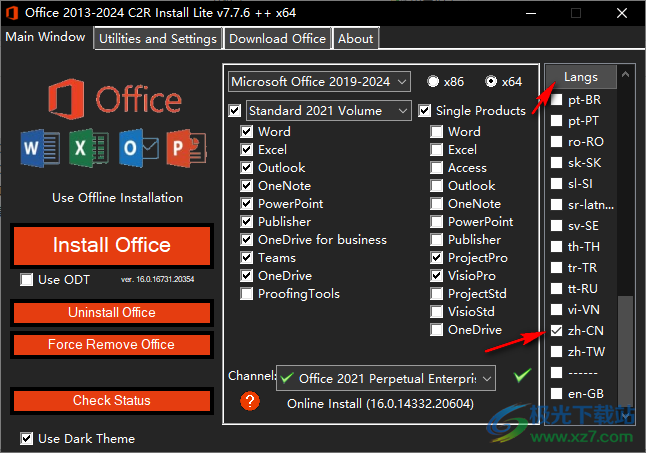Open the Download Office tab
The width and height of the screenshot is (646, 453).
click(x=277, y=38)
